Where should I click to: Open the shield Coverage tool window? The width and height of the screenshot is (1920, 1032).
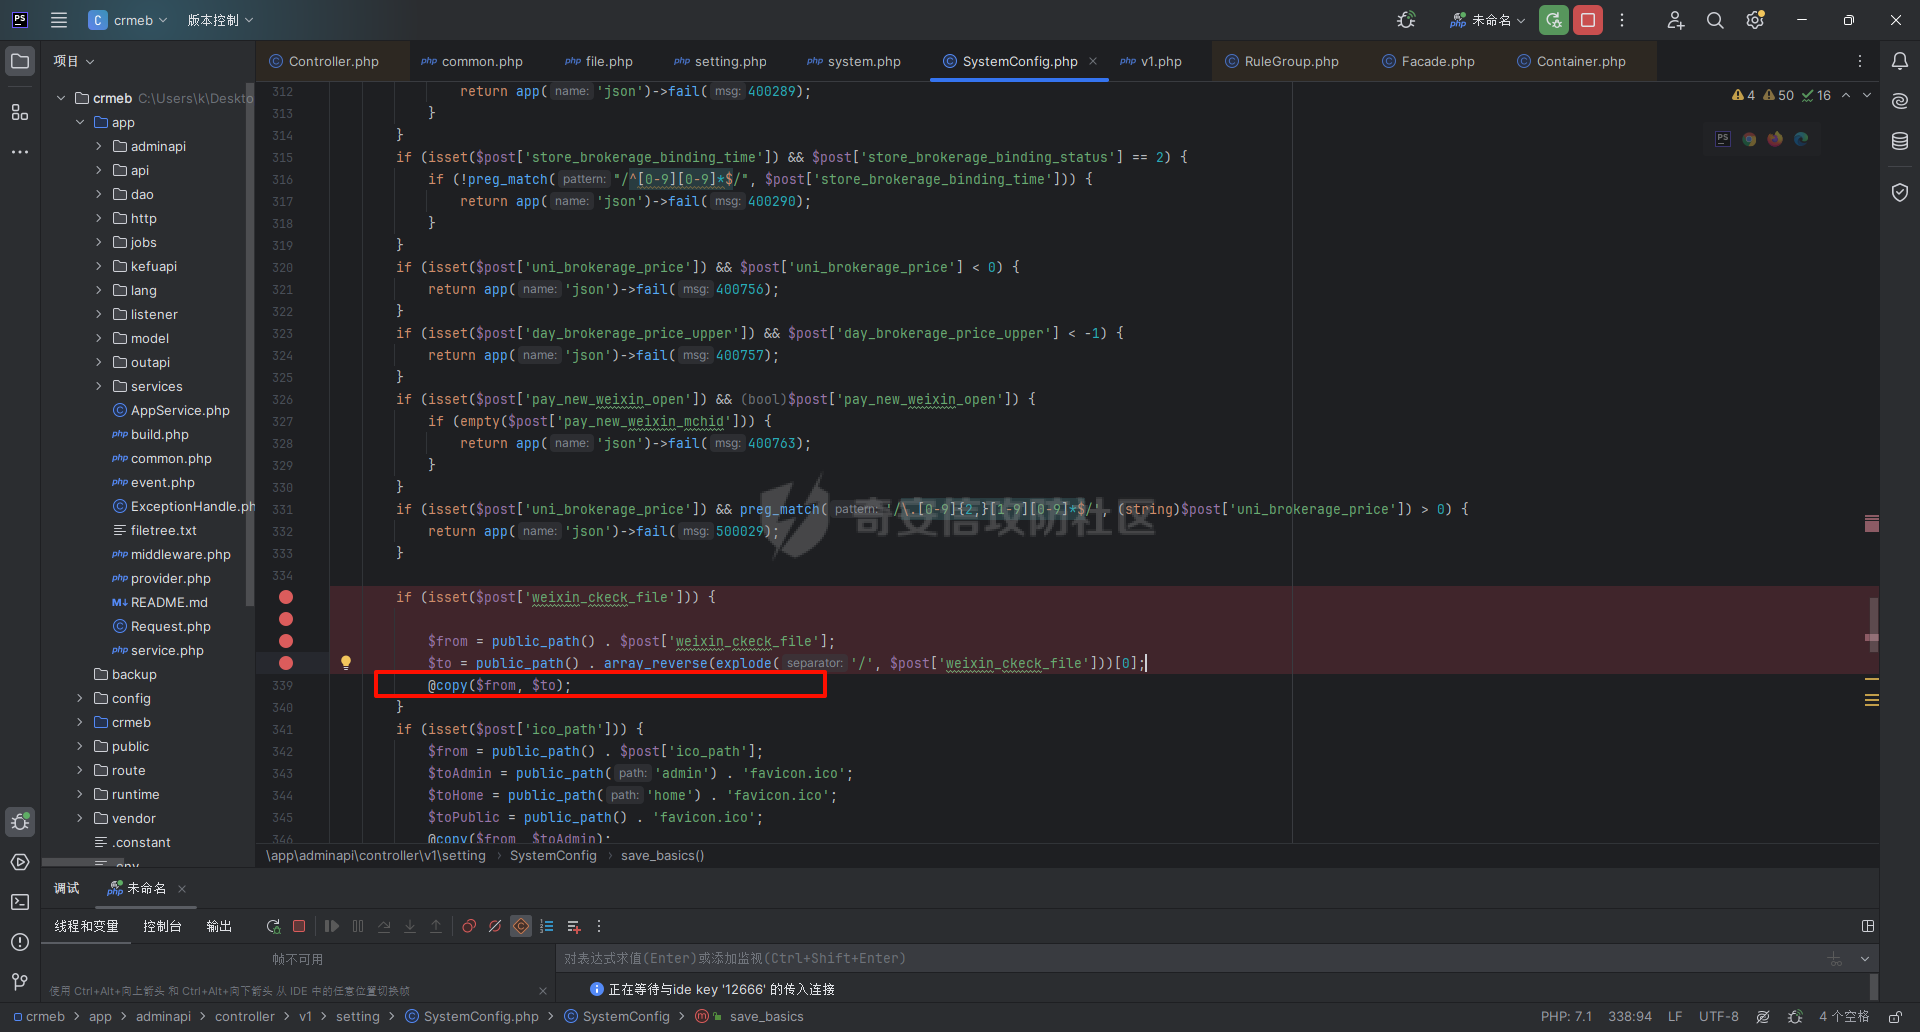pos(1900,192)
